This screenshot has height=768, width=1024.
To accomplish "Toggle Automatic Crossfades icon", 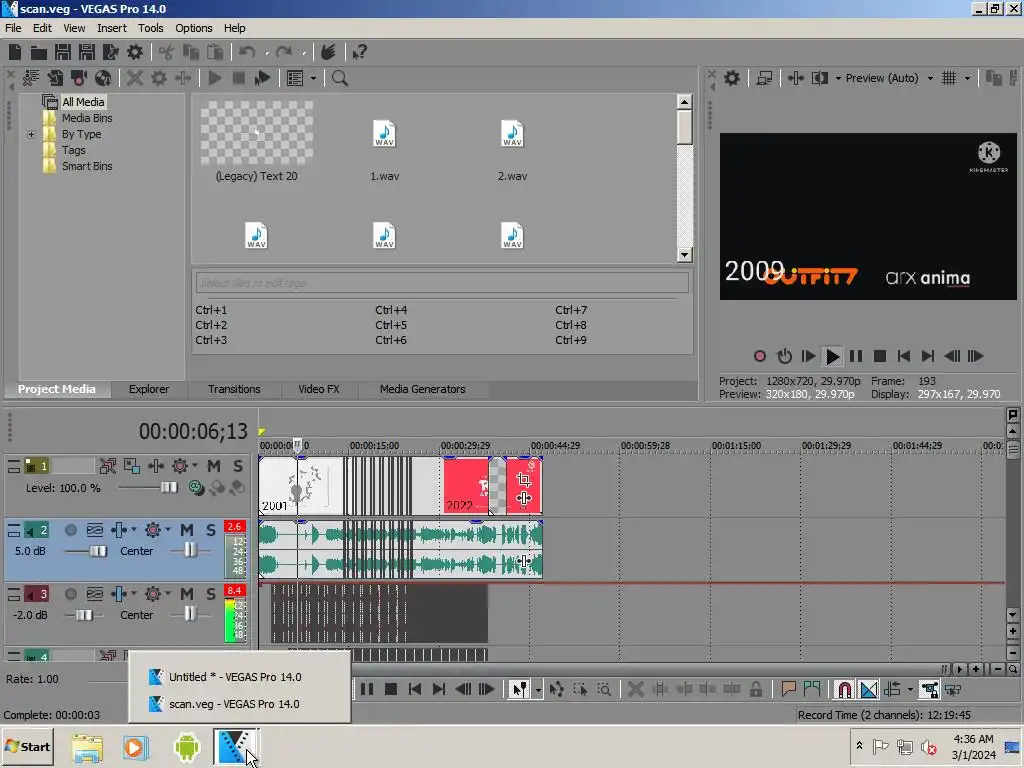I will point(869,689).
